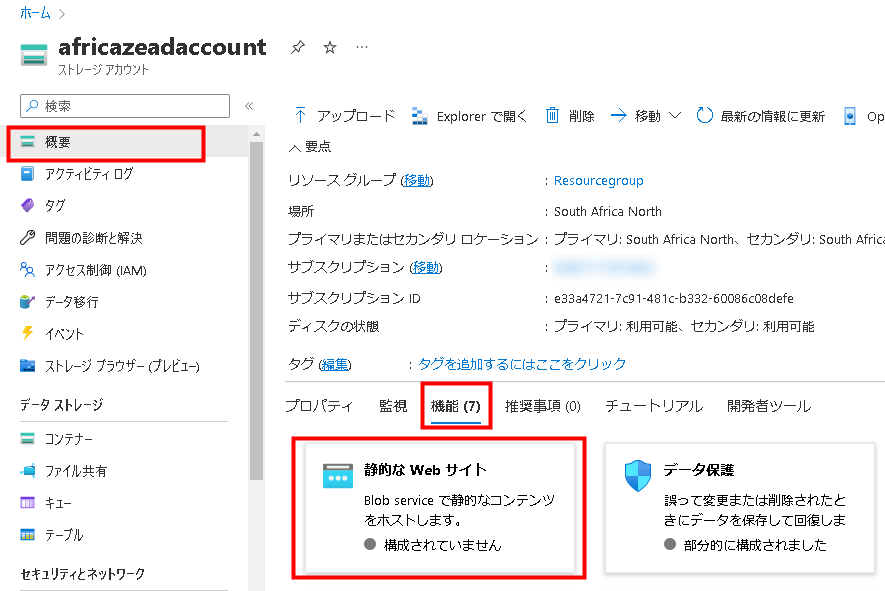Image resolution: width=885 pixels, height=591 pixels.
Task: Switch to the プロパティ tab
Action: (x=319, y=406)
